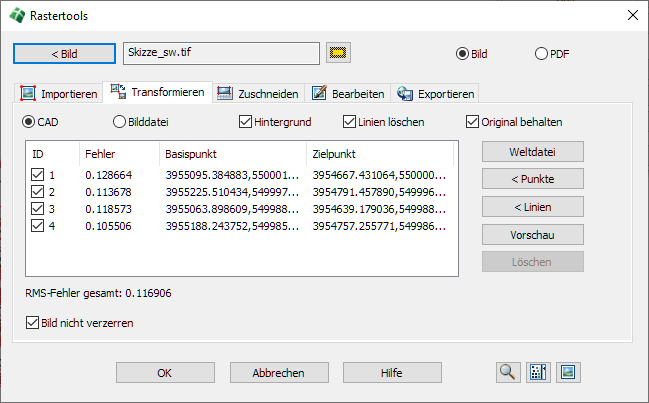Open the Bearbeiten tab
The image size is (649, 403).
coord(348,94)
